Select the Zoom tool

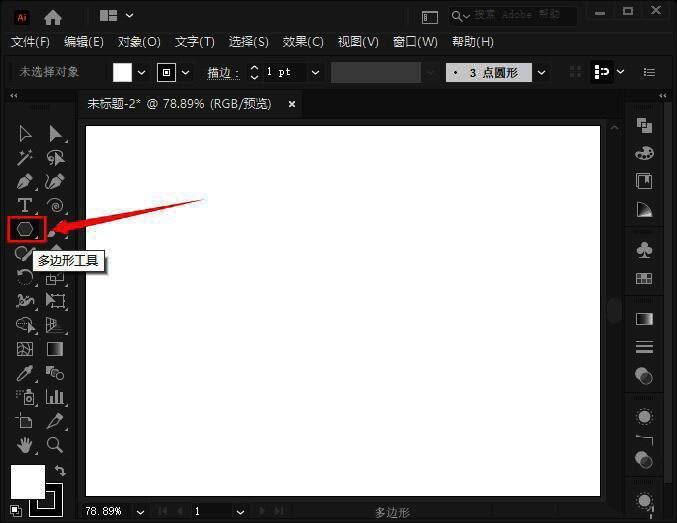click(x=55, y=444)
